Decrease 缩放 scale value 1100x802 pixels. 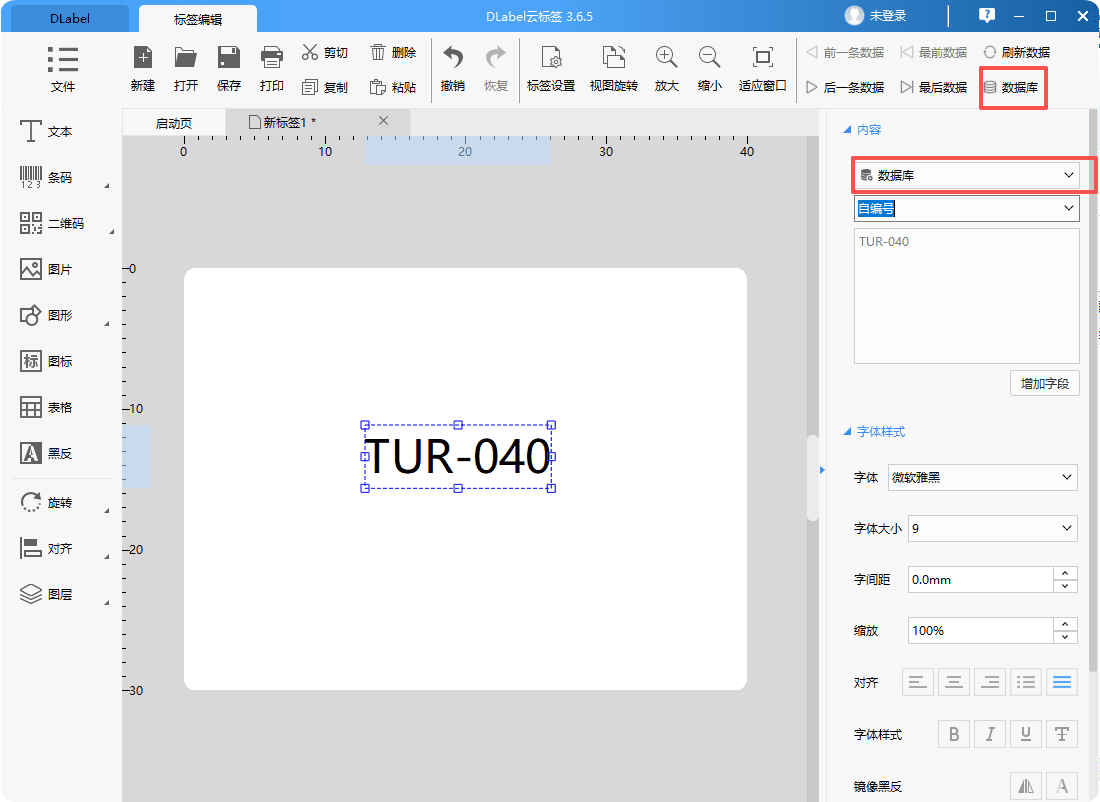pos(1065,637)
